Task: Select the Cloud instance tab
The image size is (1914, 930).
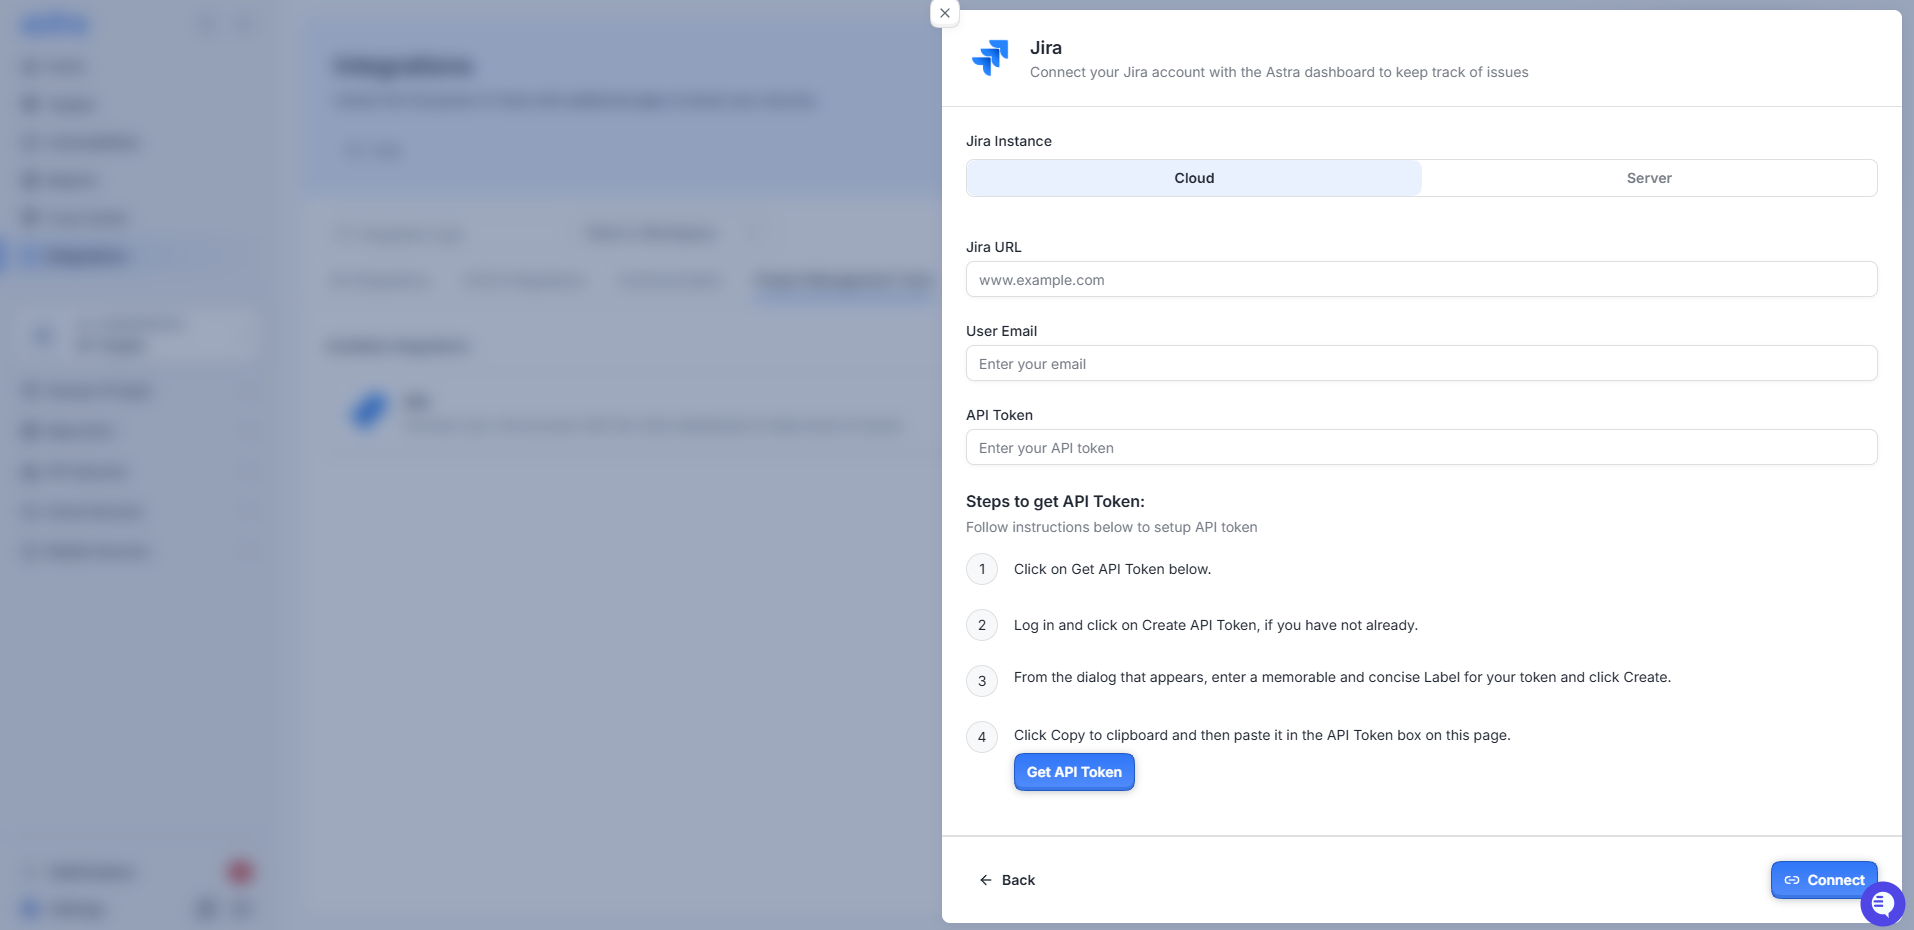Action: click(x=1194, y=178)
